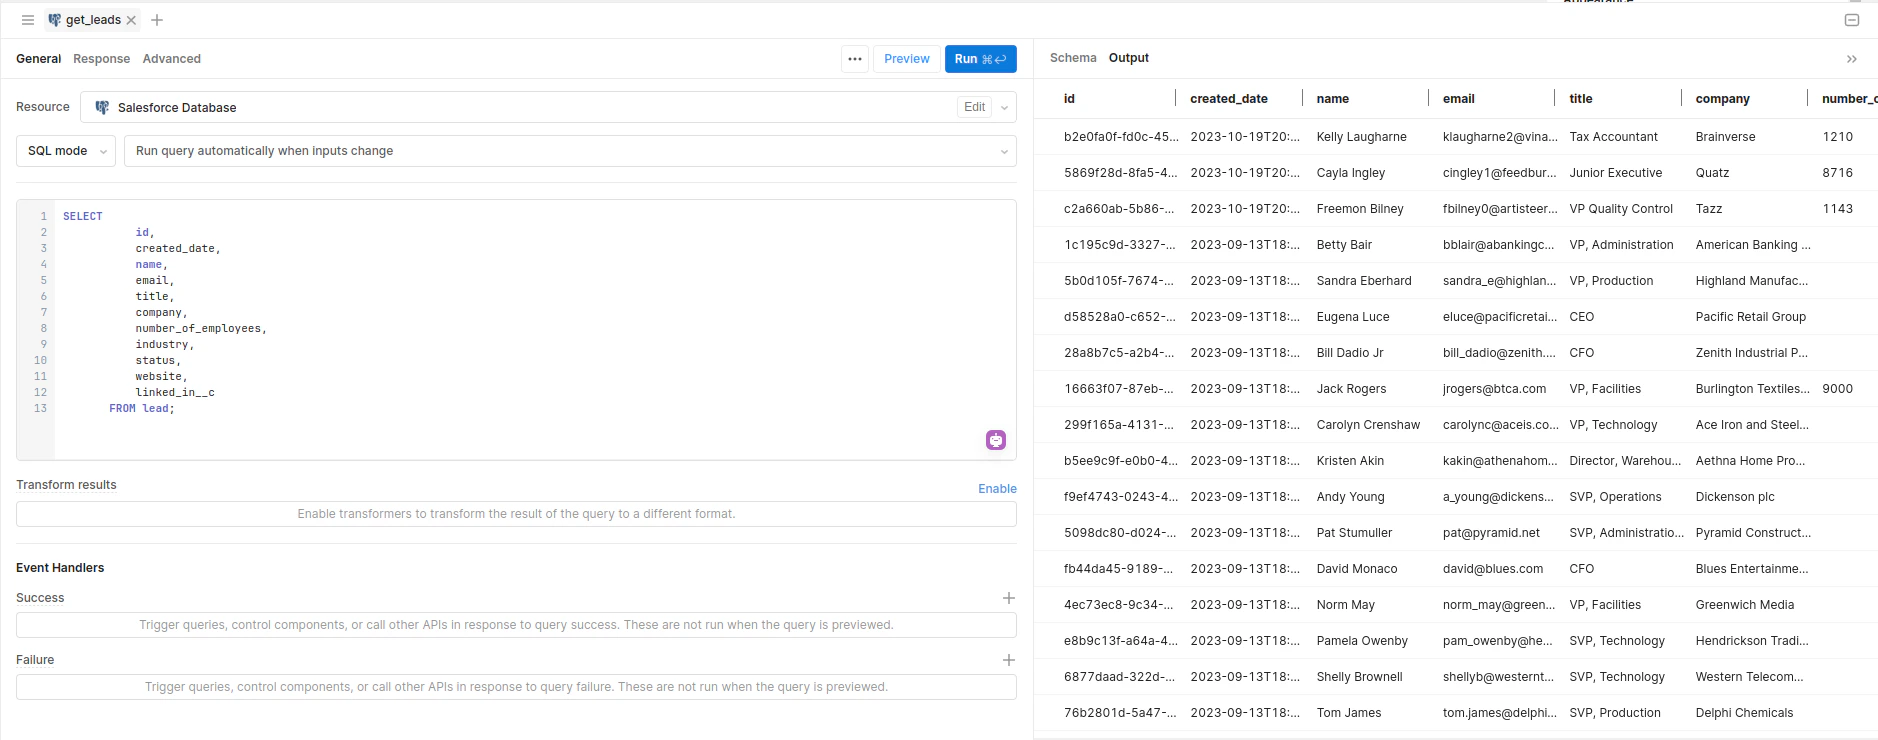Click the Andy Young name cell
The width and height of the screenshot is (1878, 740).
tap(1351, 497)
